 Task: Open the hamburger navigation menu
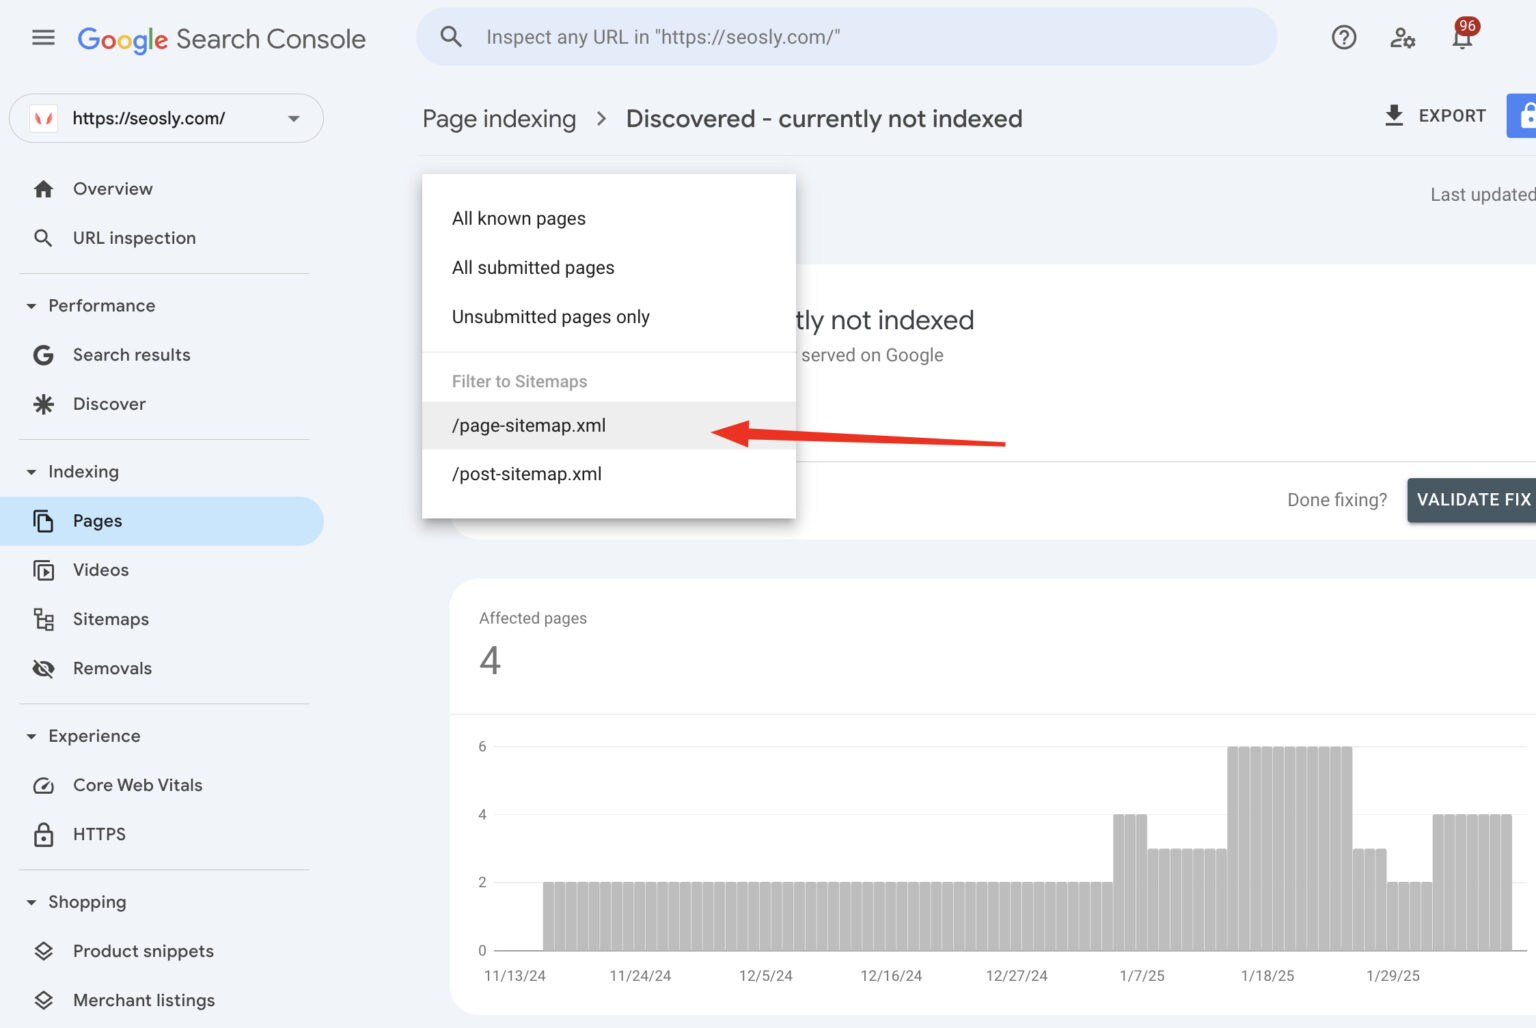43,37
